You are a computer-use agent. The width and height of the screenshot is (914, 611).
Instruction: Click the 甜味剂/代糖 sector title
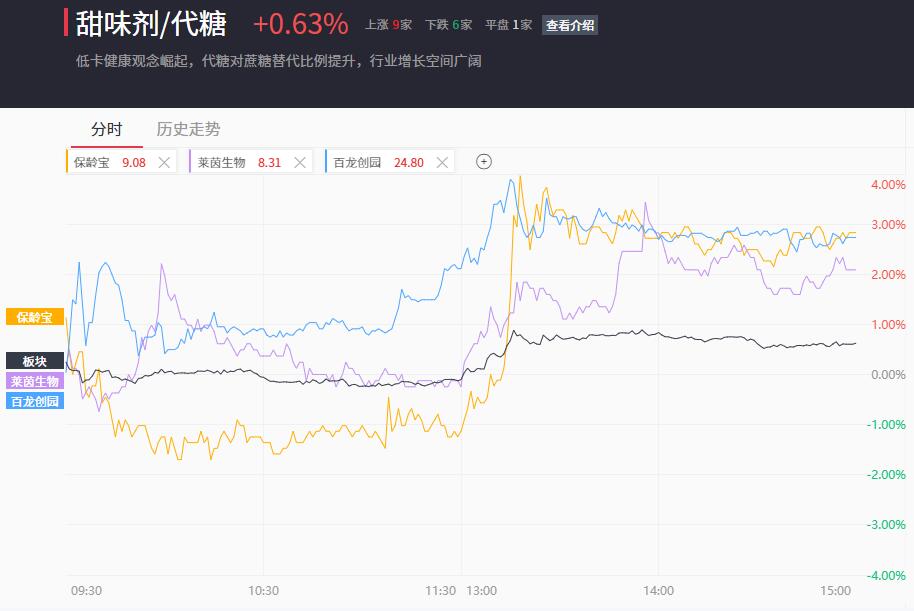[x=151, y=24]
